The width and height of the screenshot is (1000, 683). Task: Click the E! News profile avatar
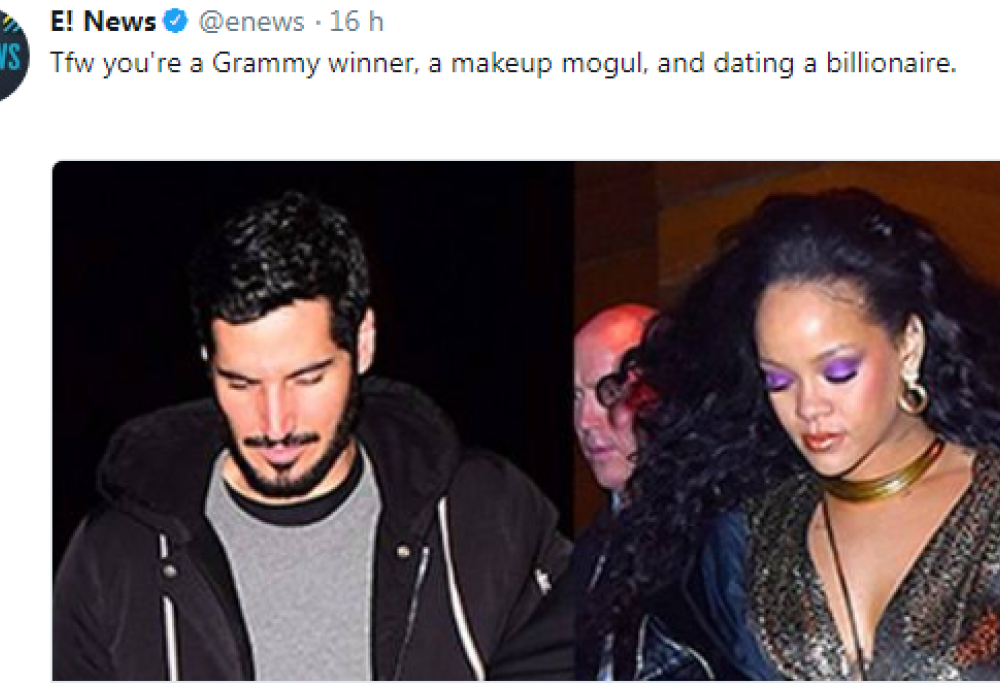pyautogui.click(x=10, y=58)
